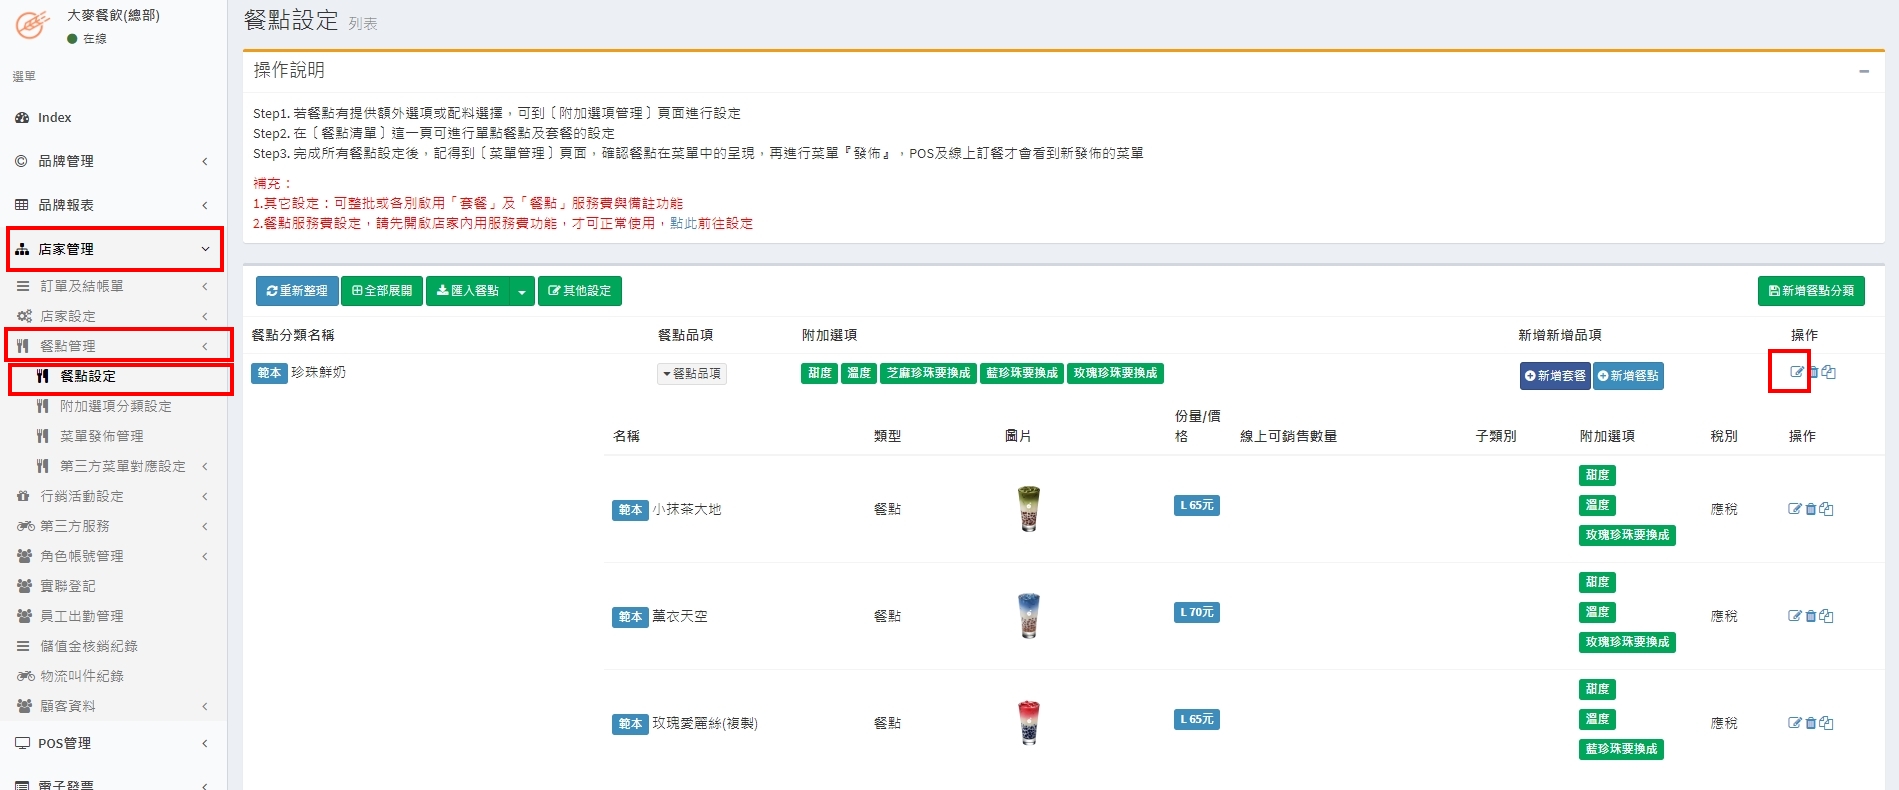Image resolution: width=1899 pixels, height=790 pixels.
Task: Open 附加選項分類設定 menu item
Action: coord(115,406)
